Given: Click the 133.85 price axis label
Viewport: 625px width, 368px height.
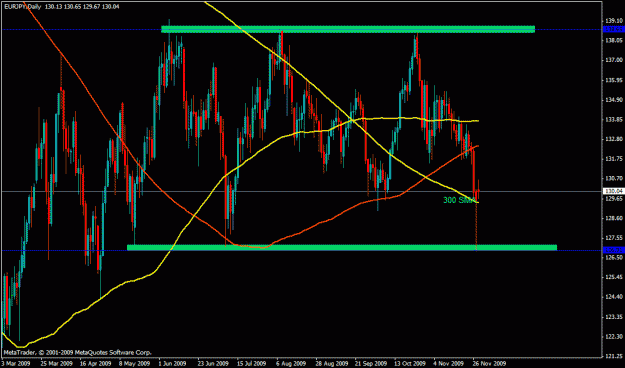Looking at the screenshot, I should 614,119.
